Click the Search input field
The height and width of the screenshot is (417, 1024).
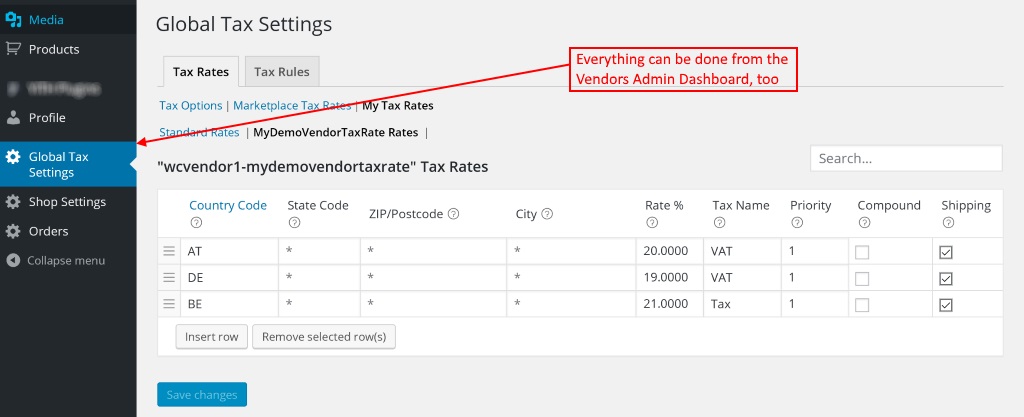(905, 158)
